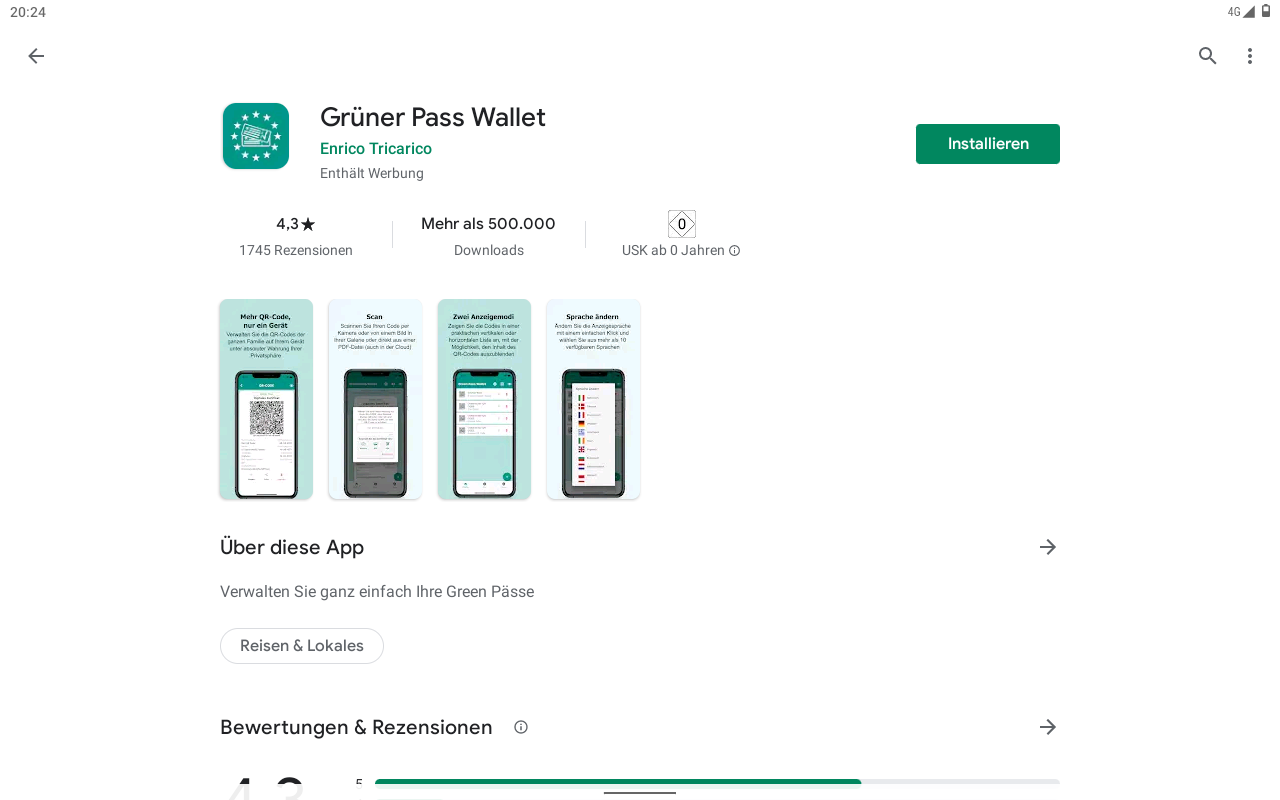Install the Grüner Pass Wallet app
1280x800 pixels.
[x=988, y=144]
